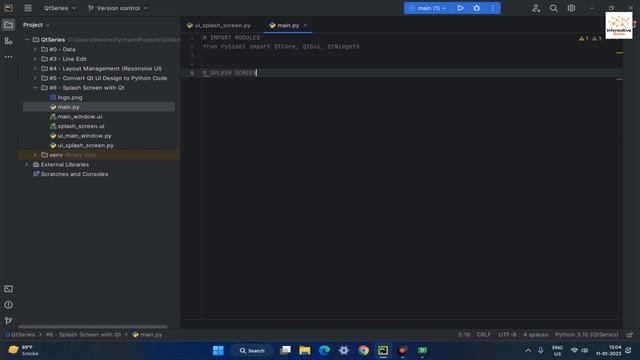Open taskbar clock and date
This screenshot has height=360, width=640.
608,351
